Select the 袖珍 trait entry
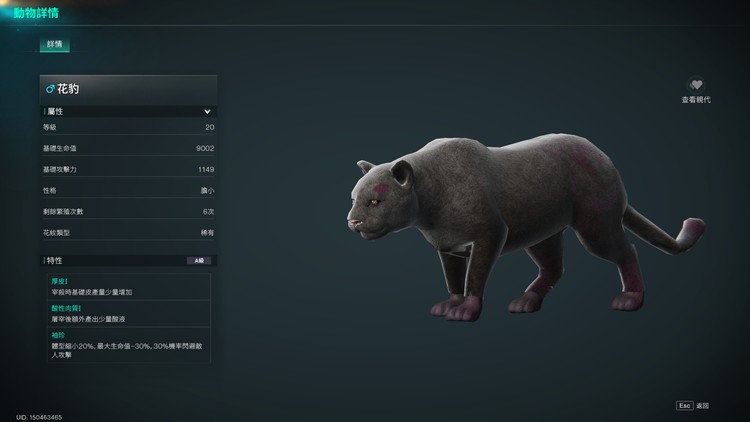This screenshot has width=750, height=422. coord(129,345)
